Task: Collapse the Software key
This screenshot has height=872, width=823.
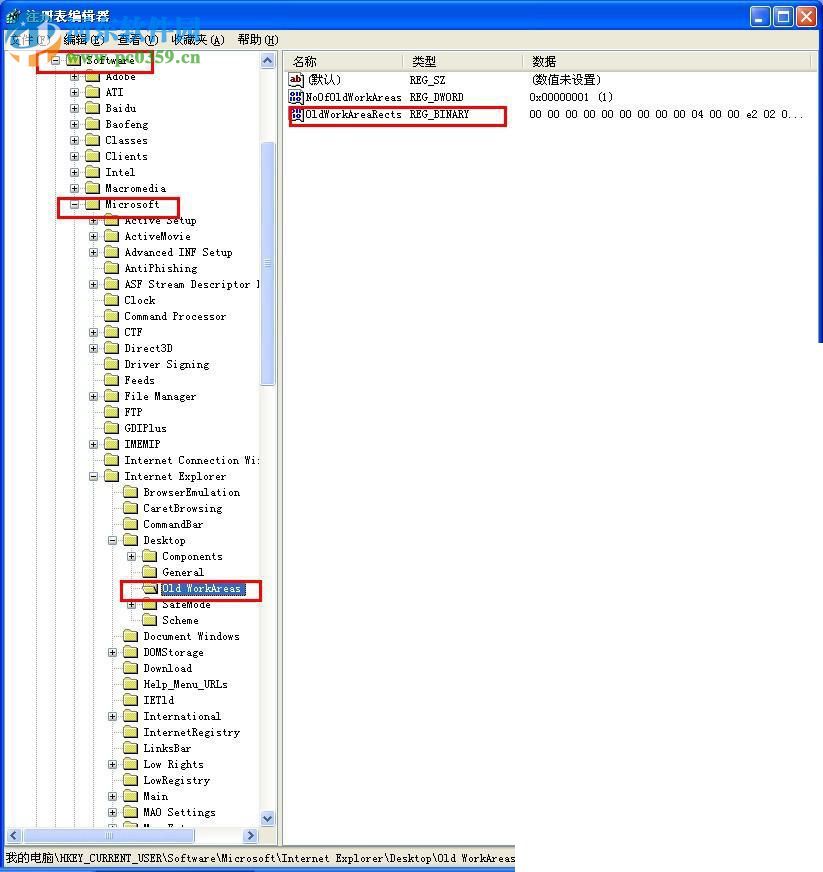Action: point(55,60)
